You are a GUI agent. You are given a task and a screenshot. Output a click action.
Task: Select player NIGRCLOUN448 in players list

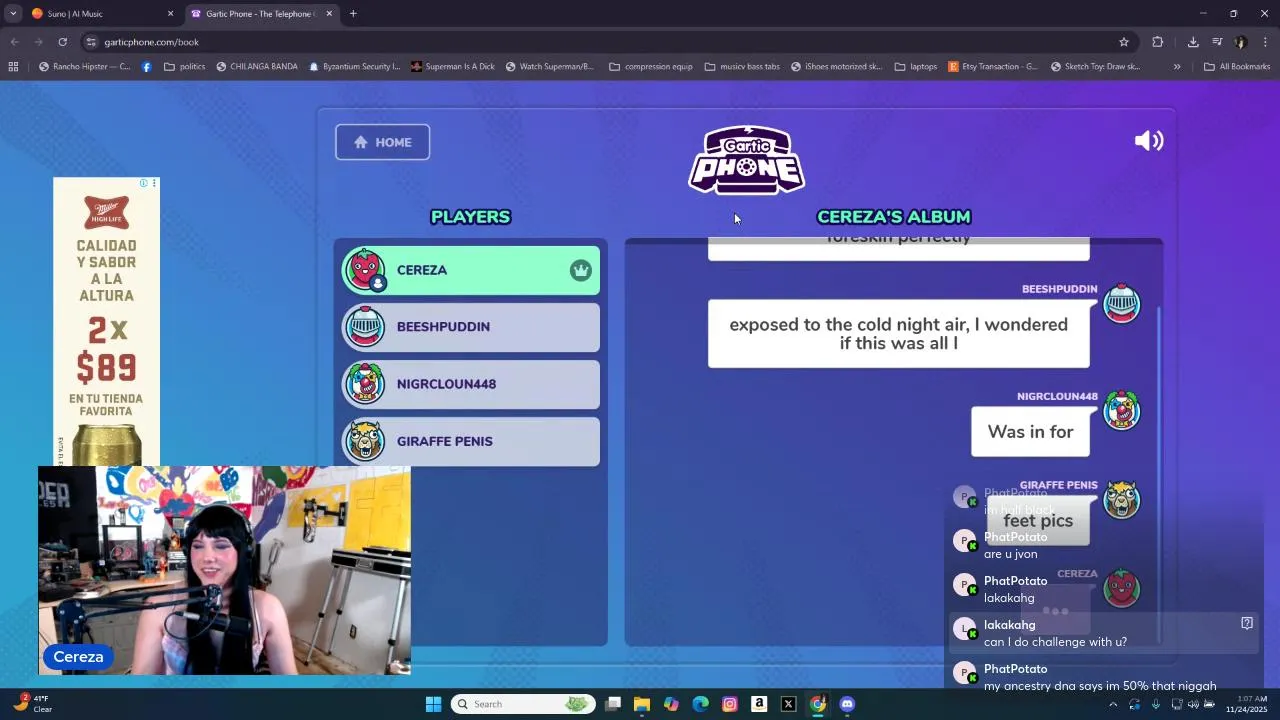pos(470,384)
